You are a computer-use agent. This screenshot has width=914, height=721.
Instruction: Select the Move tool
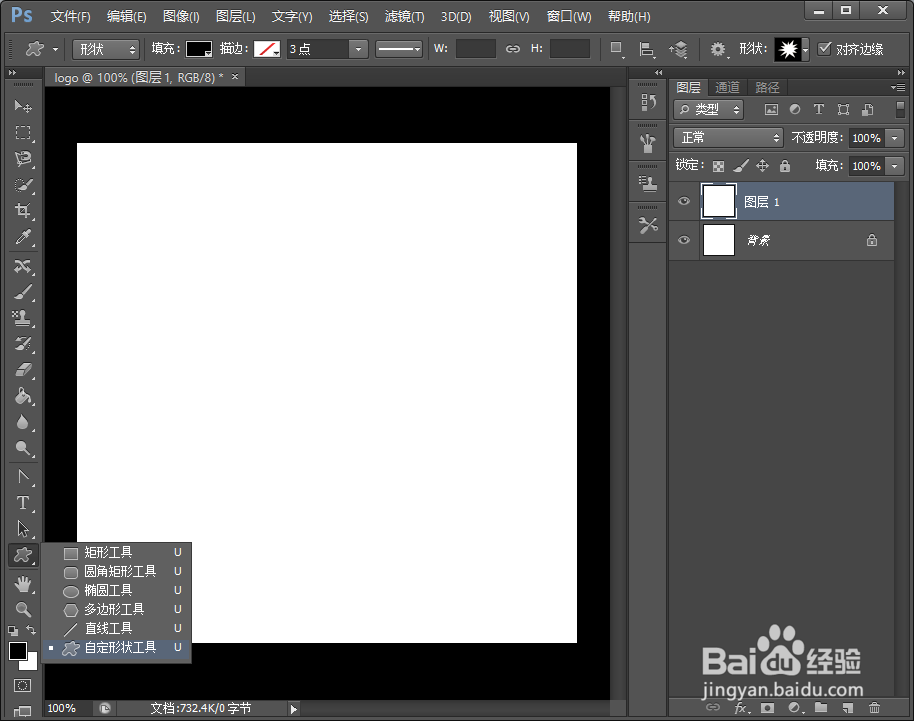23,106
